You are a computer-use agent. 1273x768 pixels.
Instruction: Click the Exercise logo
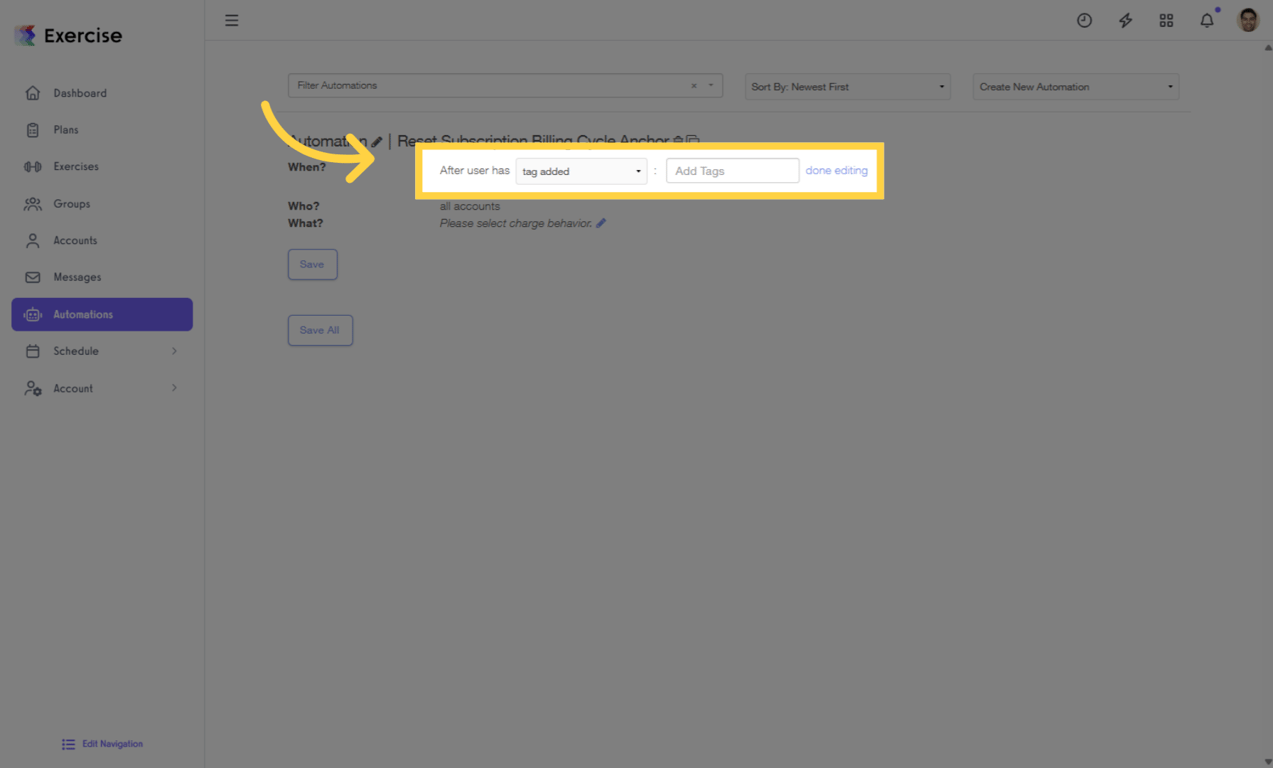[x=68, y=36]
